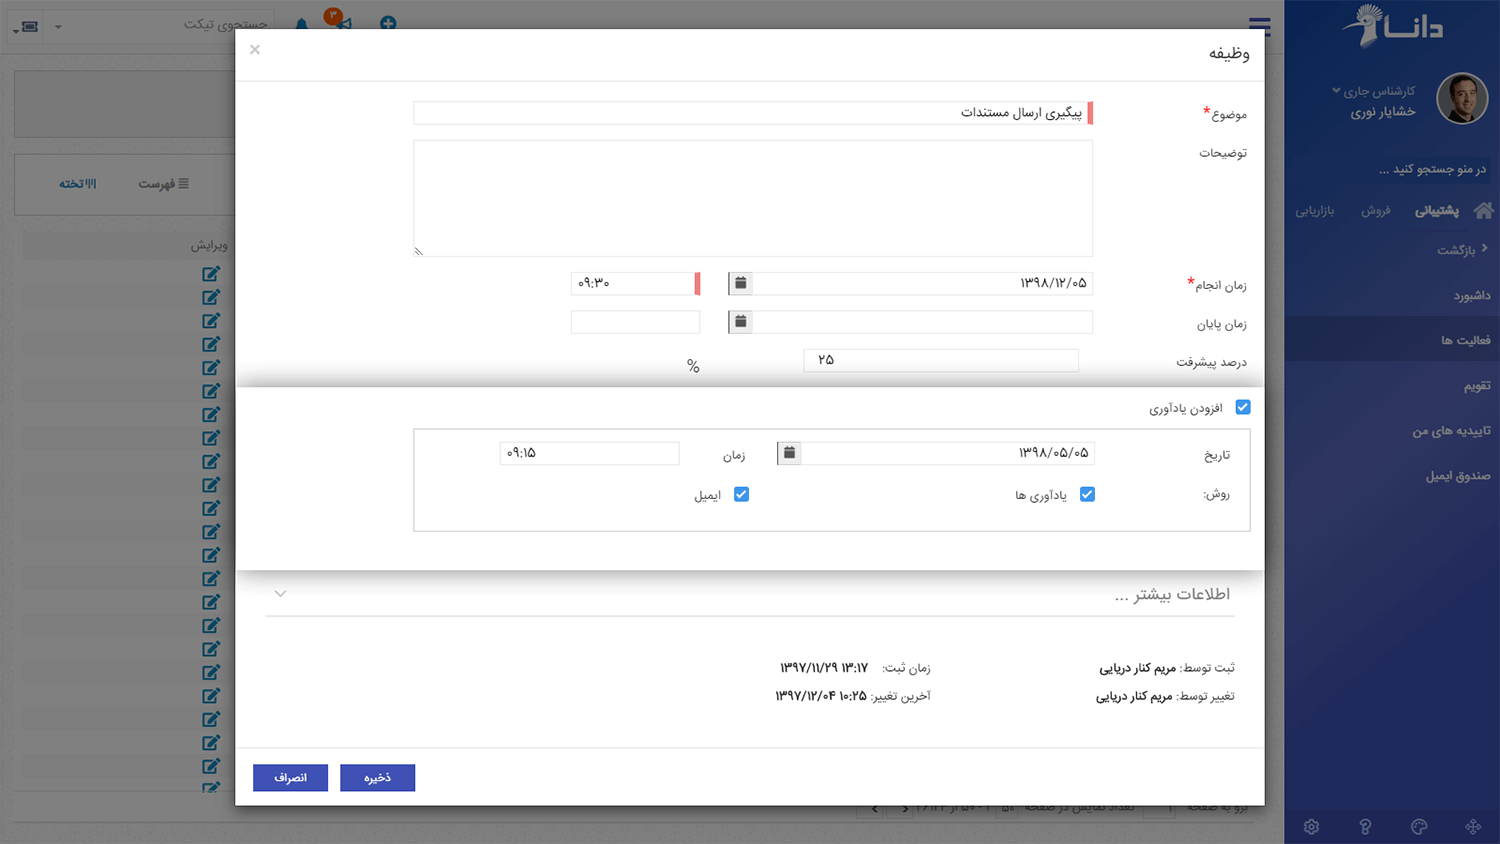Click the notification bell icon

click(x=301, y=24)
